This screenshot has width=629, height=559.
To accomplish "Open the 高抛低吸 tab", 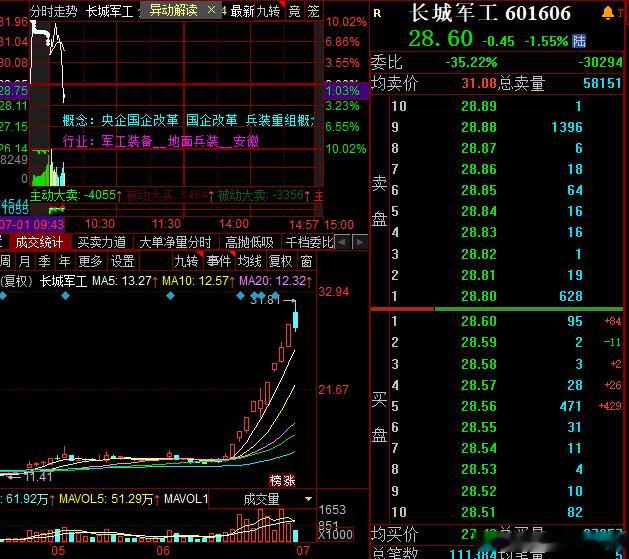I will 249,242.
